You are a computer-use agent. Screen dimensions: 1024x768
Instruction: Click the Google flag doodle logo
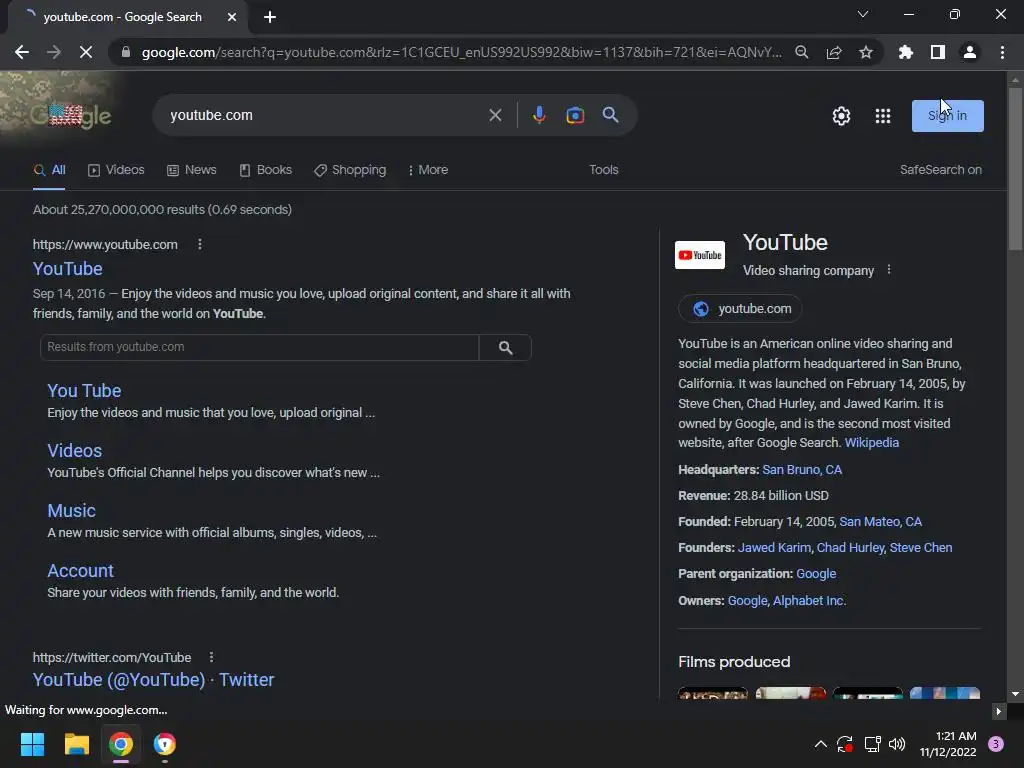point(71,116)
